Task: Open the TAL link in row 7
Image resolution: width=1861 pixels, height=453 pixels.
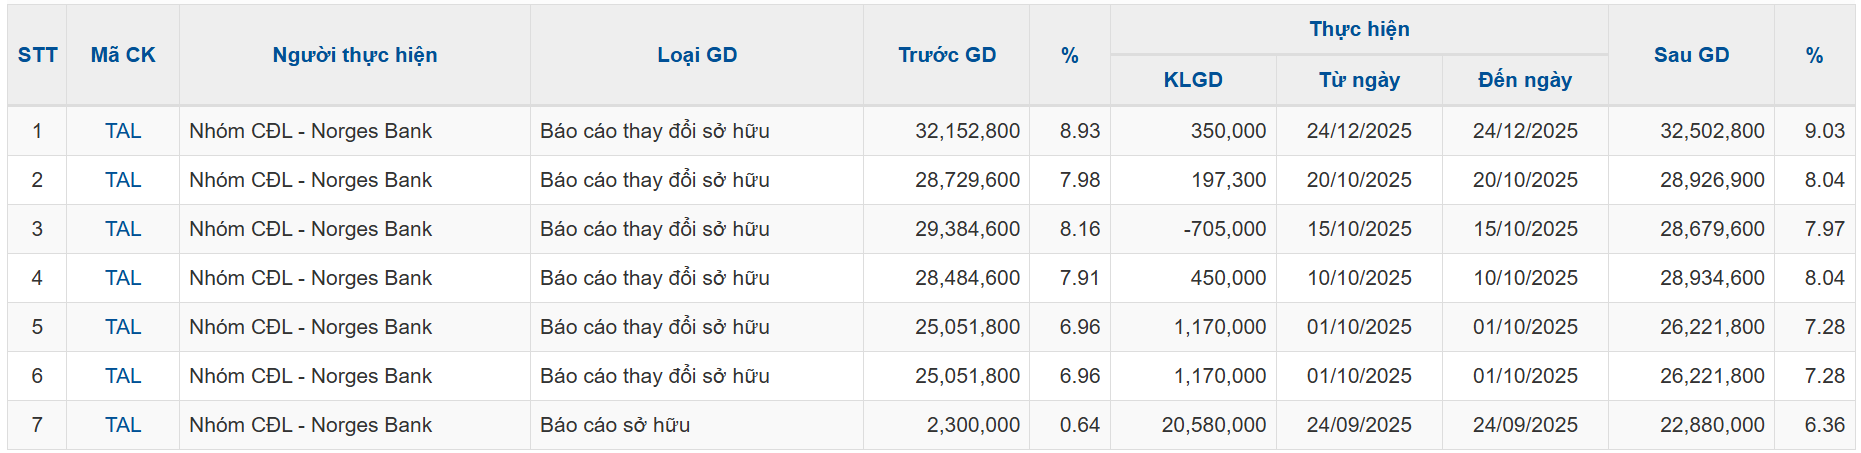Action: coord(123,425)
